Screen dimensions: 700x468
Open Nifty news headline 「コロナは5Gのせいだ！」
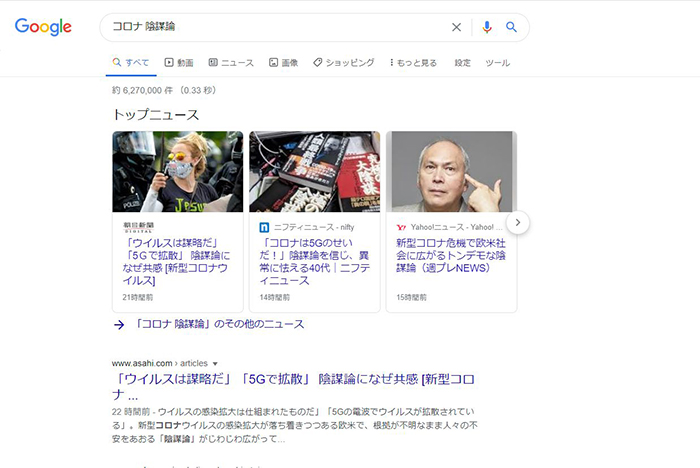(x=315, y=262)
